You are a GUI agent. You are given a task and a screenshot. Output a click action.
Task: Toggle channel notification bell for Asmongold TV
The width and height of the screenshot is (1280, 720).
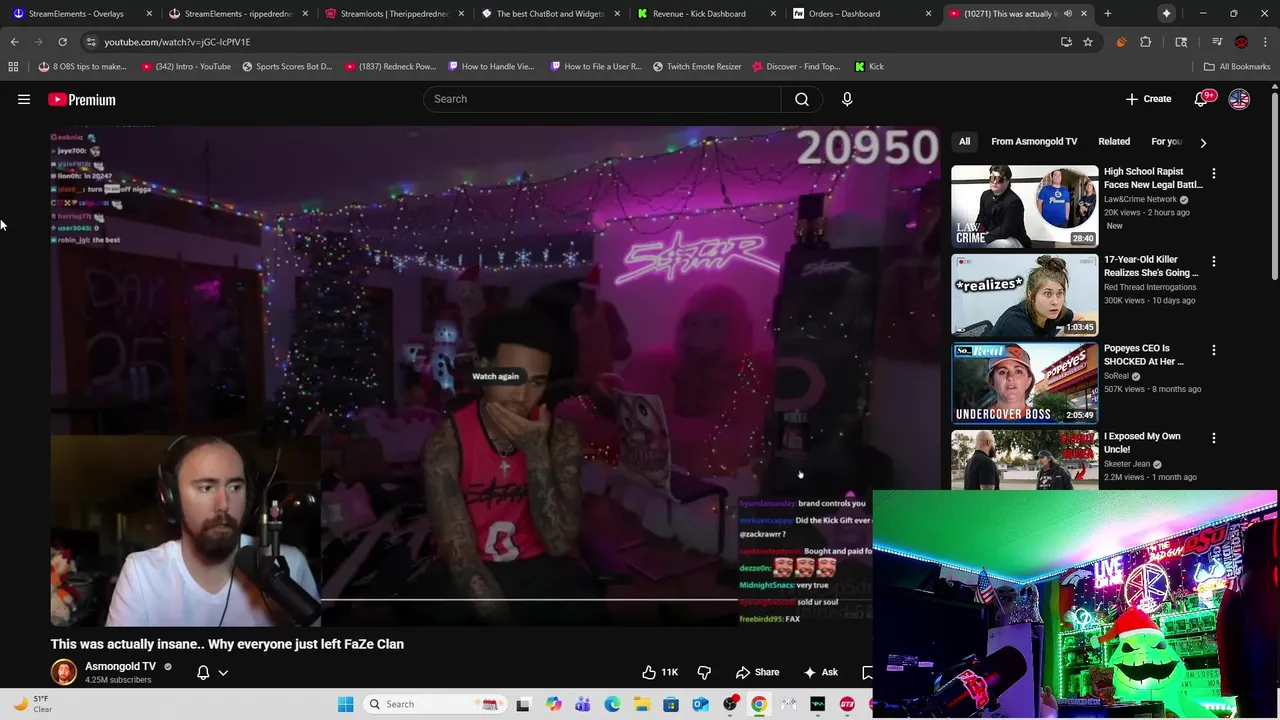click(203, 673)
